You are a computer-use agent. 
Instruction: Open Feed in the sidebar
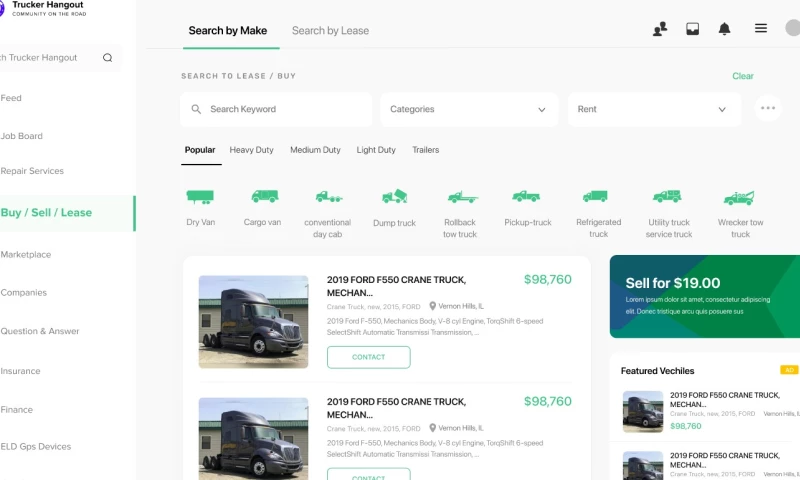tap(11, 98)
